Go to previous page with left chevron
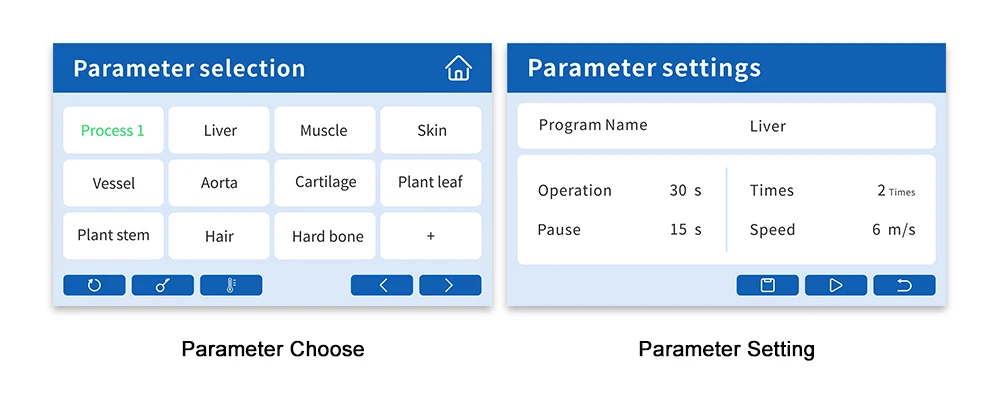 click(x=382, y=285)
